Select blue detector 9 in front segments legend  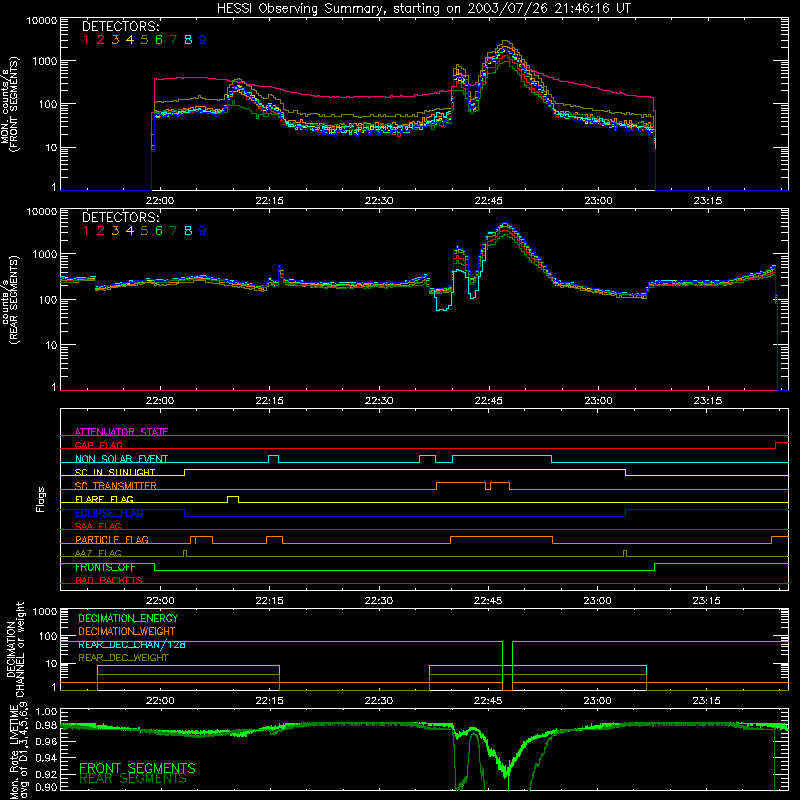click(203, 40)
